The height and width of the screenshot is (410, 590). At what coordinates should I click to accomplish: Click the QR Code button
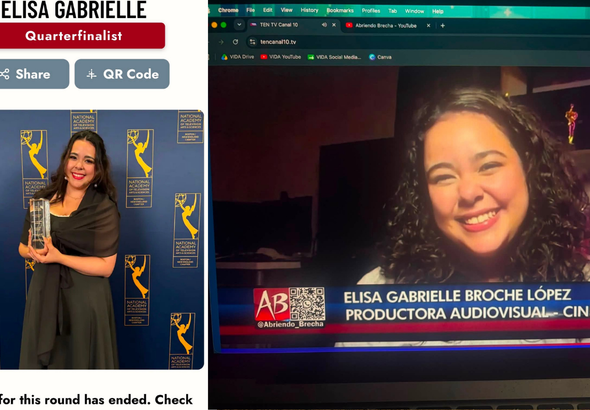(122, 74)
